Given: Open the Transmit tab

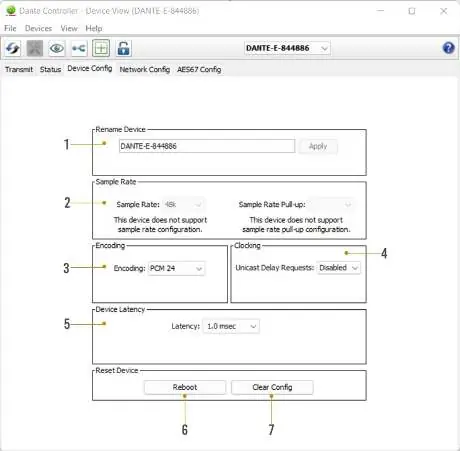Looking at the screenshot, I should pos(19,69).
